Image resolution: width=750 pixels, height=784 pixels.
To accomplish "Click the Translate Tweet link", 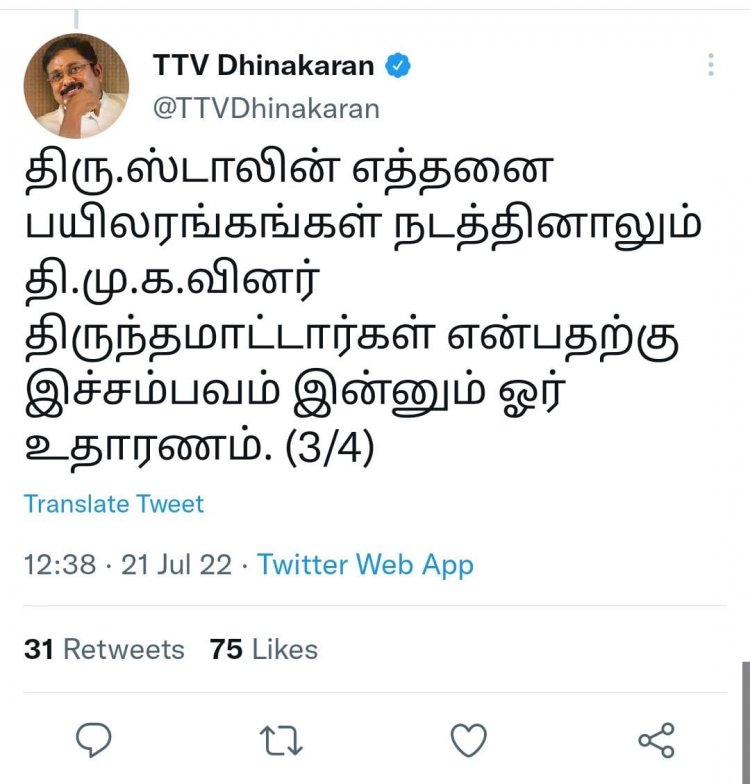I will click(x=114, y=504).
